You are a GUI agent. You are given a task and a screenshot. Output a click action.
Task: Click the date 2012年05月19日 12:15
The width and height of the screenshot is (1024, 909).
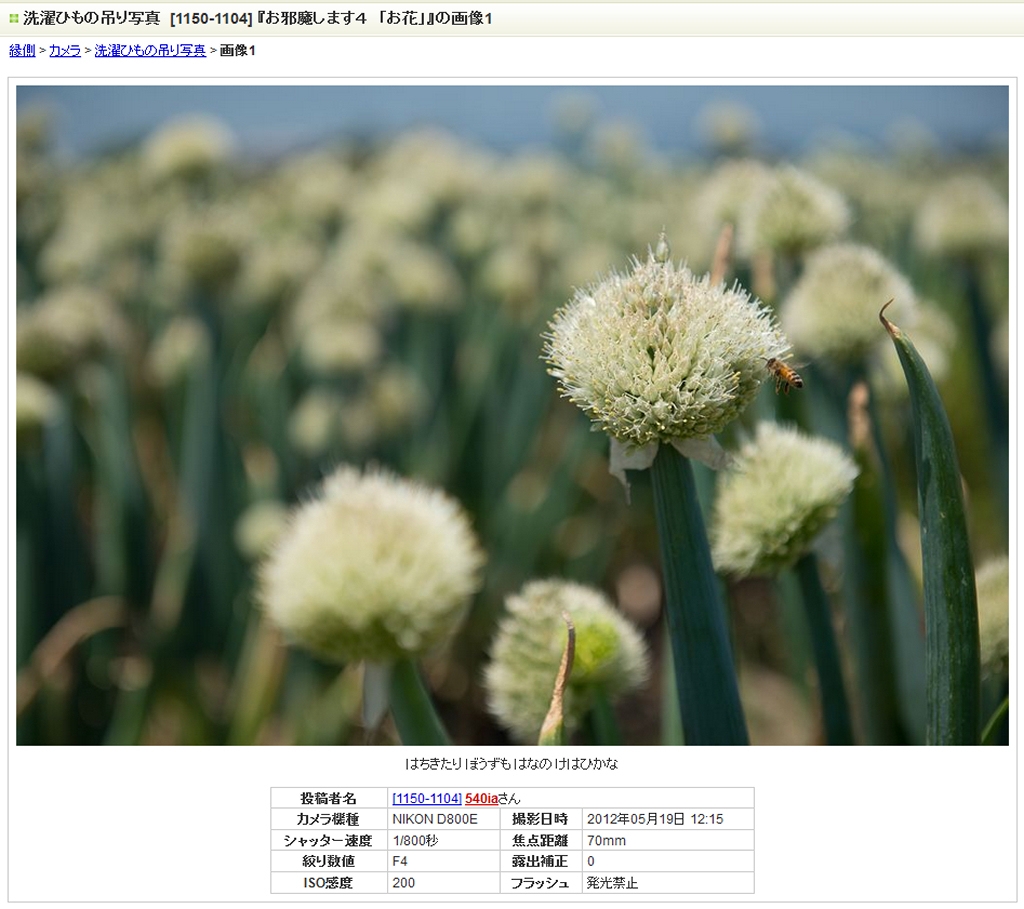click(x=655, y=819)
